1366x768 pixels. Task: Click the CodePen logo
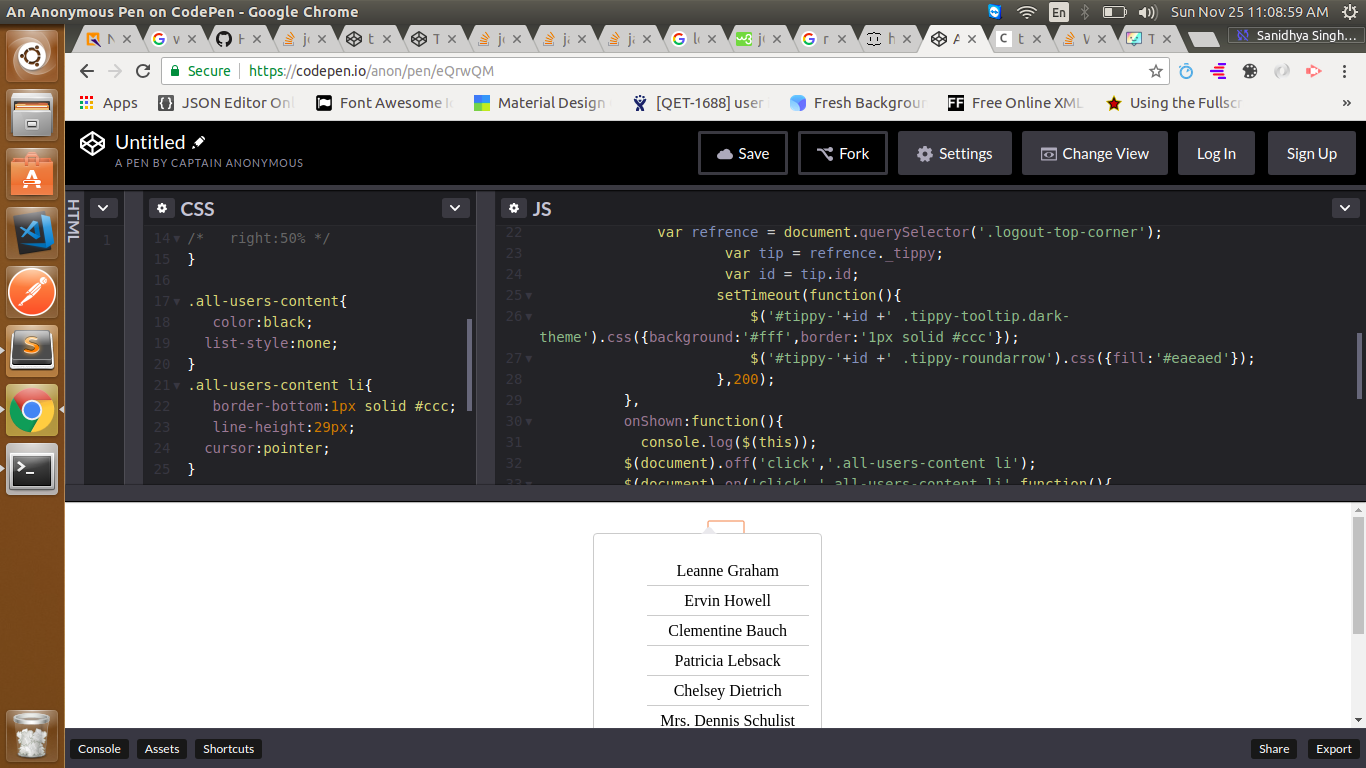tap(93, 144)
